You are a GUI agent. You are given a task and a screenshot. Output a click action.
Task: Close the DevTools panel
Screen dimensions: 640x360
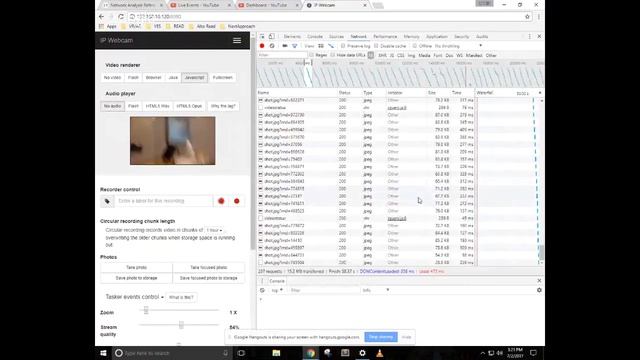[539, 36]
